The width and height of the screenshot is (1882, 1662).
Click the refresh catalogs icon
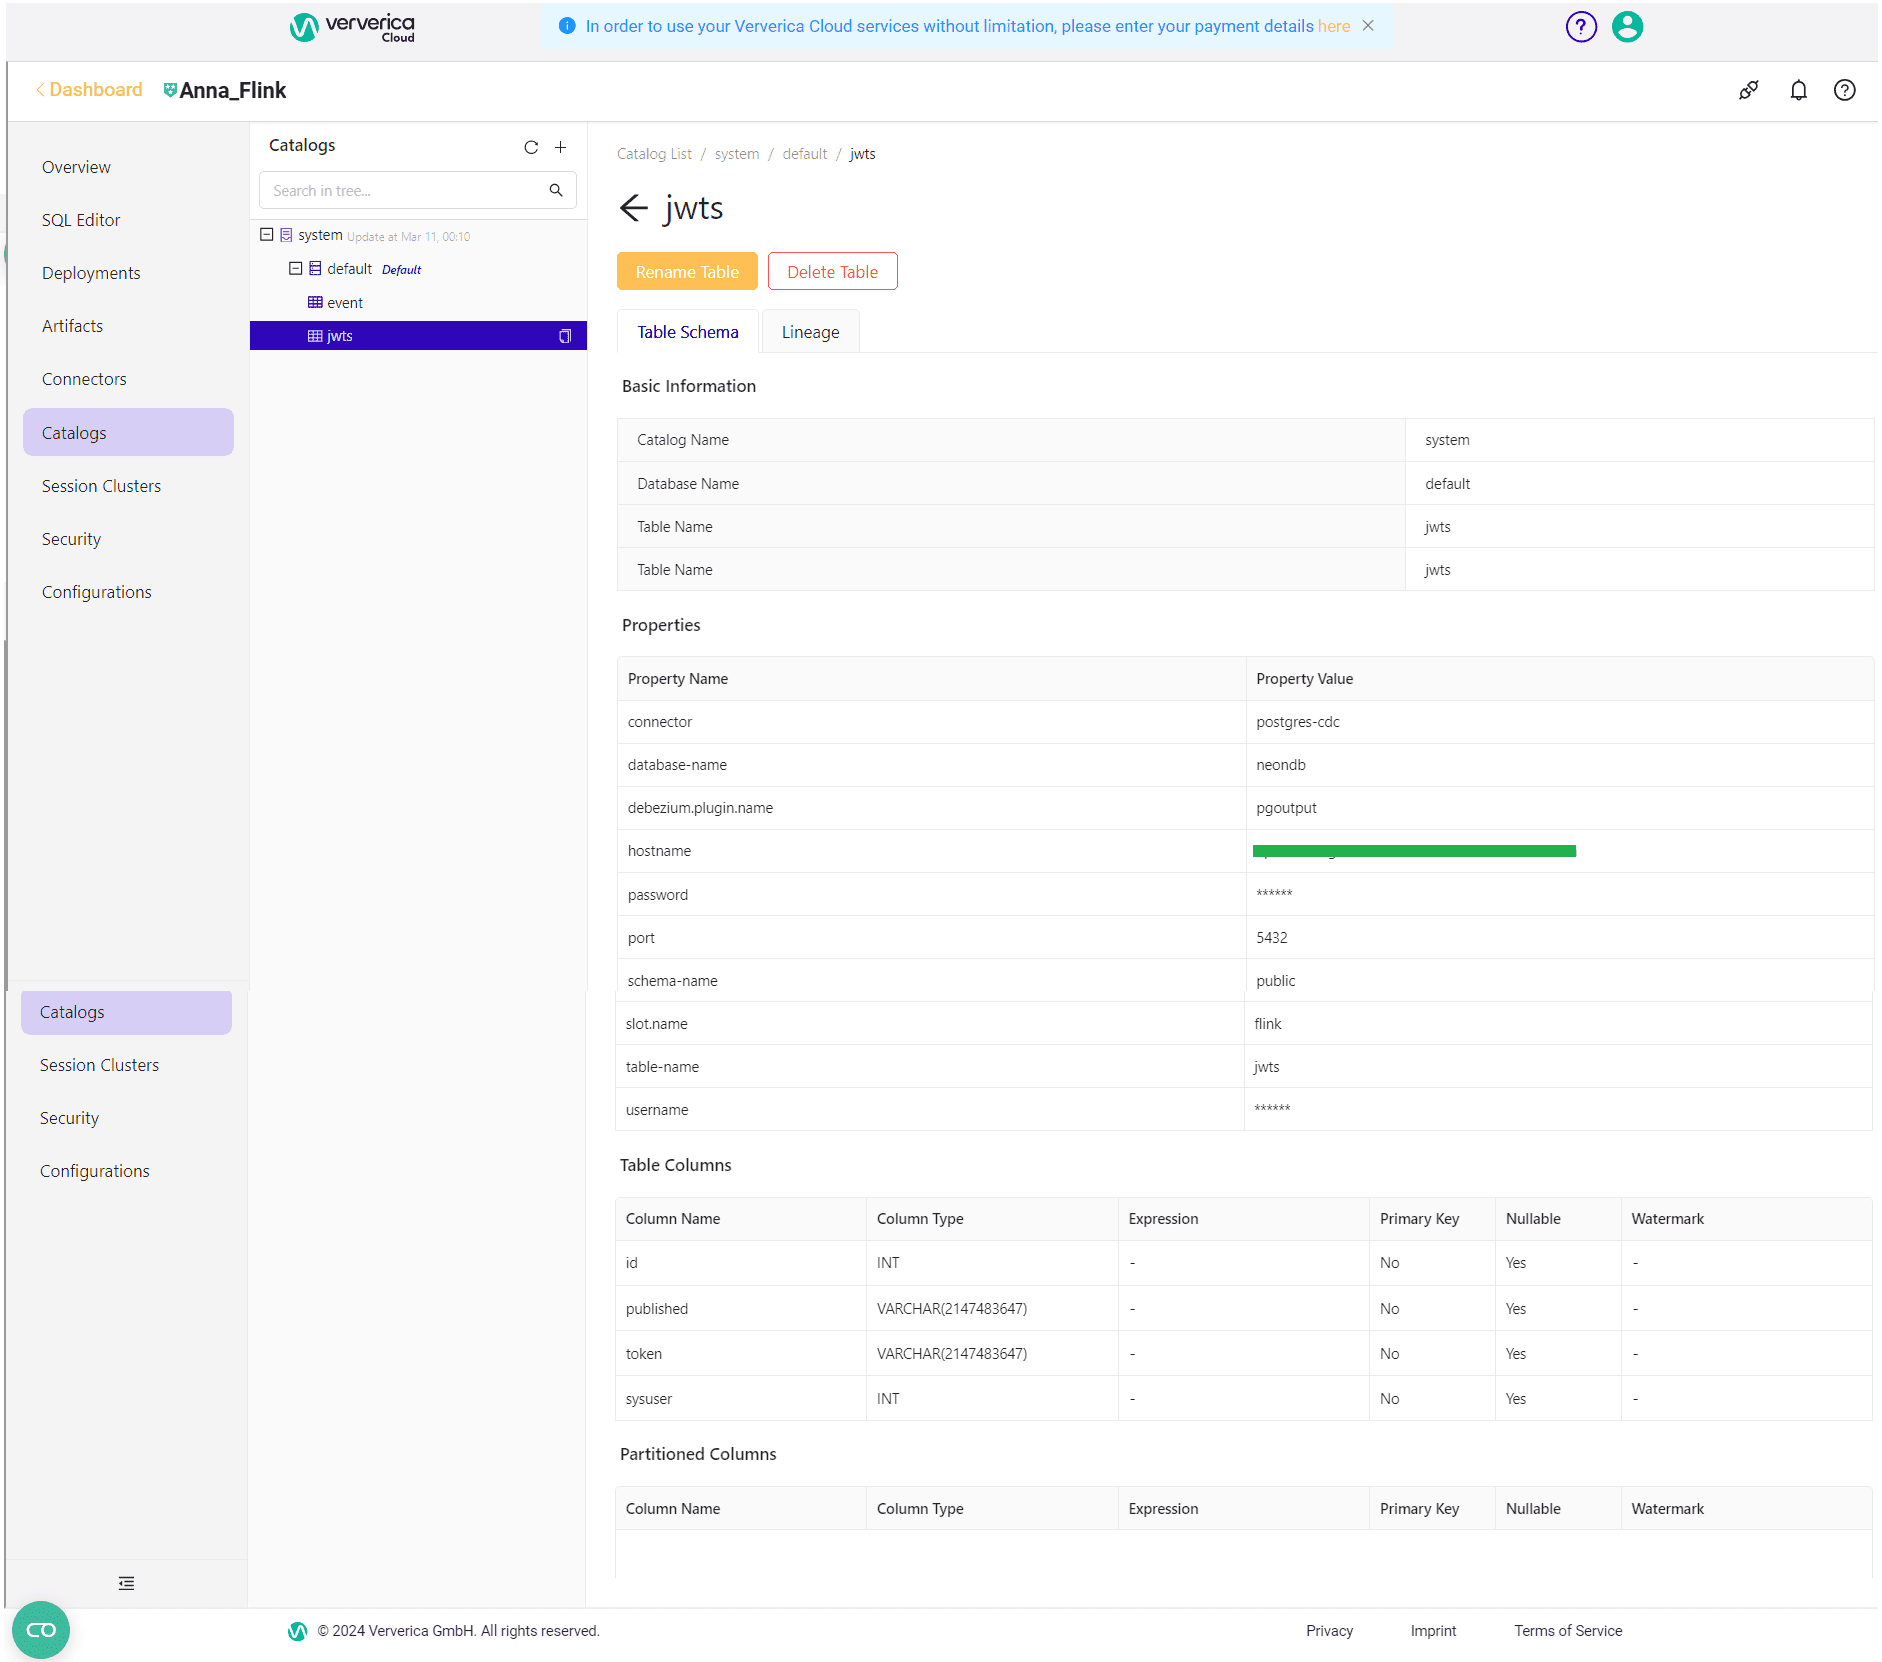click(531, 147)
